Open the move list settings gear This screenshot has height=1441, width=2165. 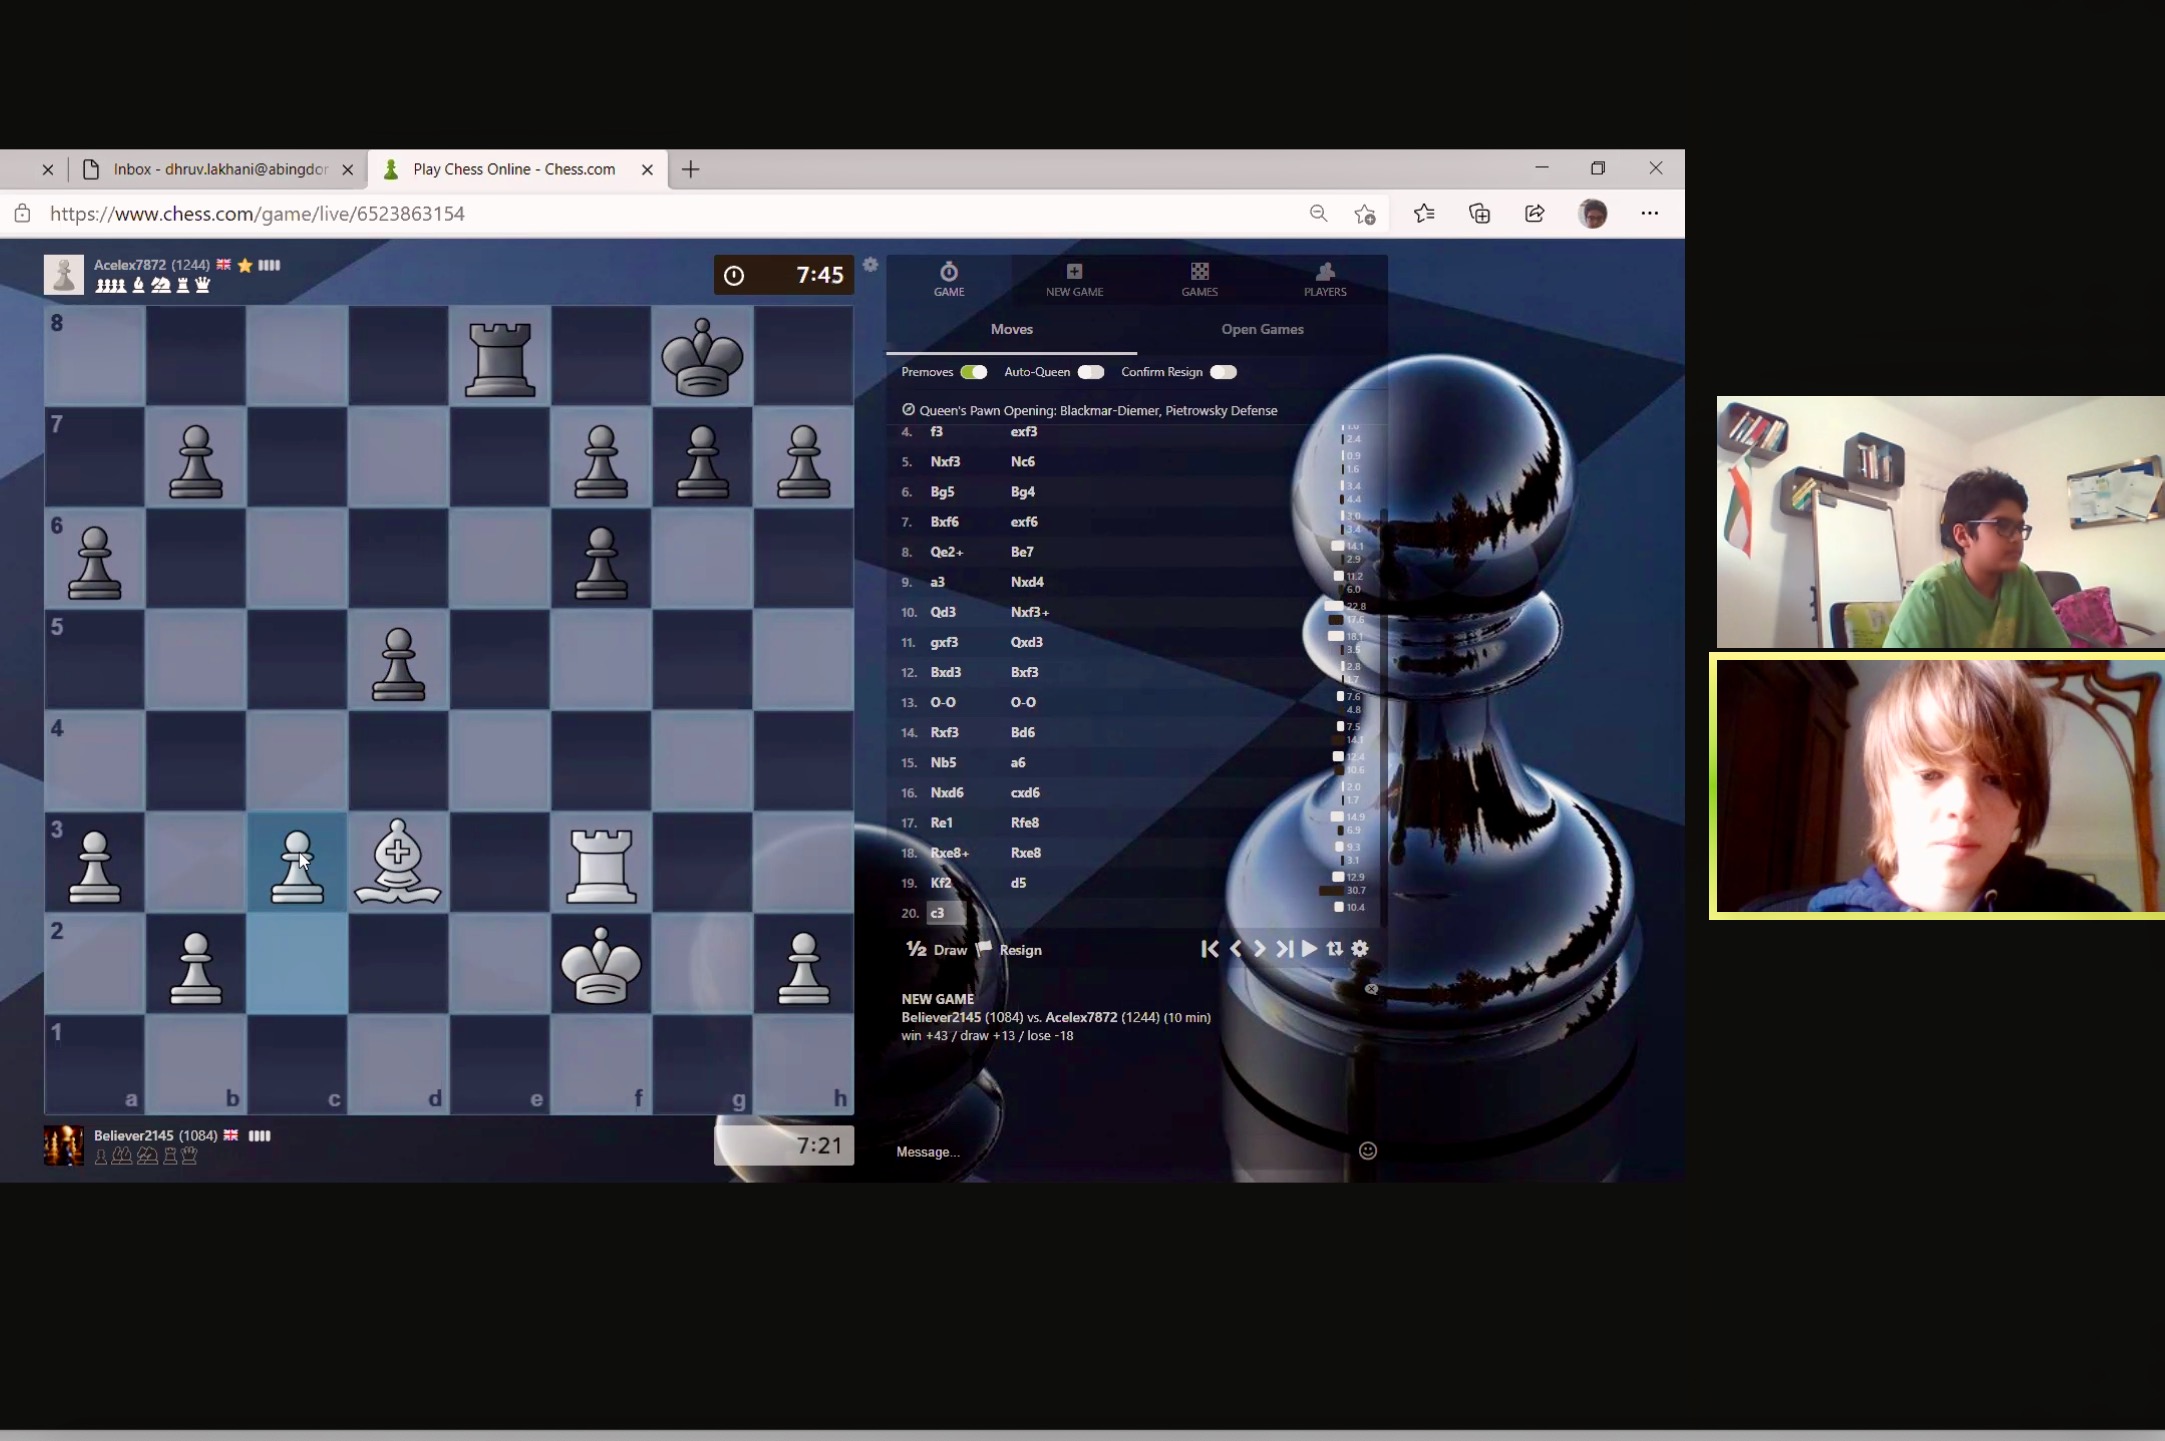click(x=1360, y=949)
